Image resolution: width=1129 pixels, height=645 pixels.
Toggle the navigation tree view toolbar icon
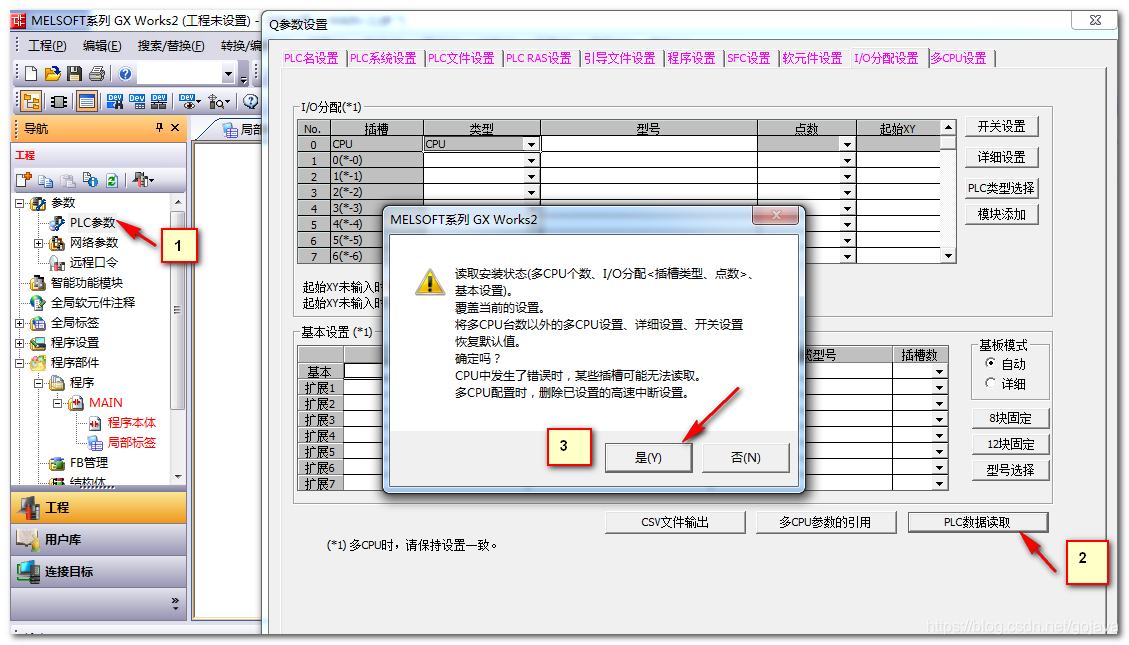coord(31,102)
